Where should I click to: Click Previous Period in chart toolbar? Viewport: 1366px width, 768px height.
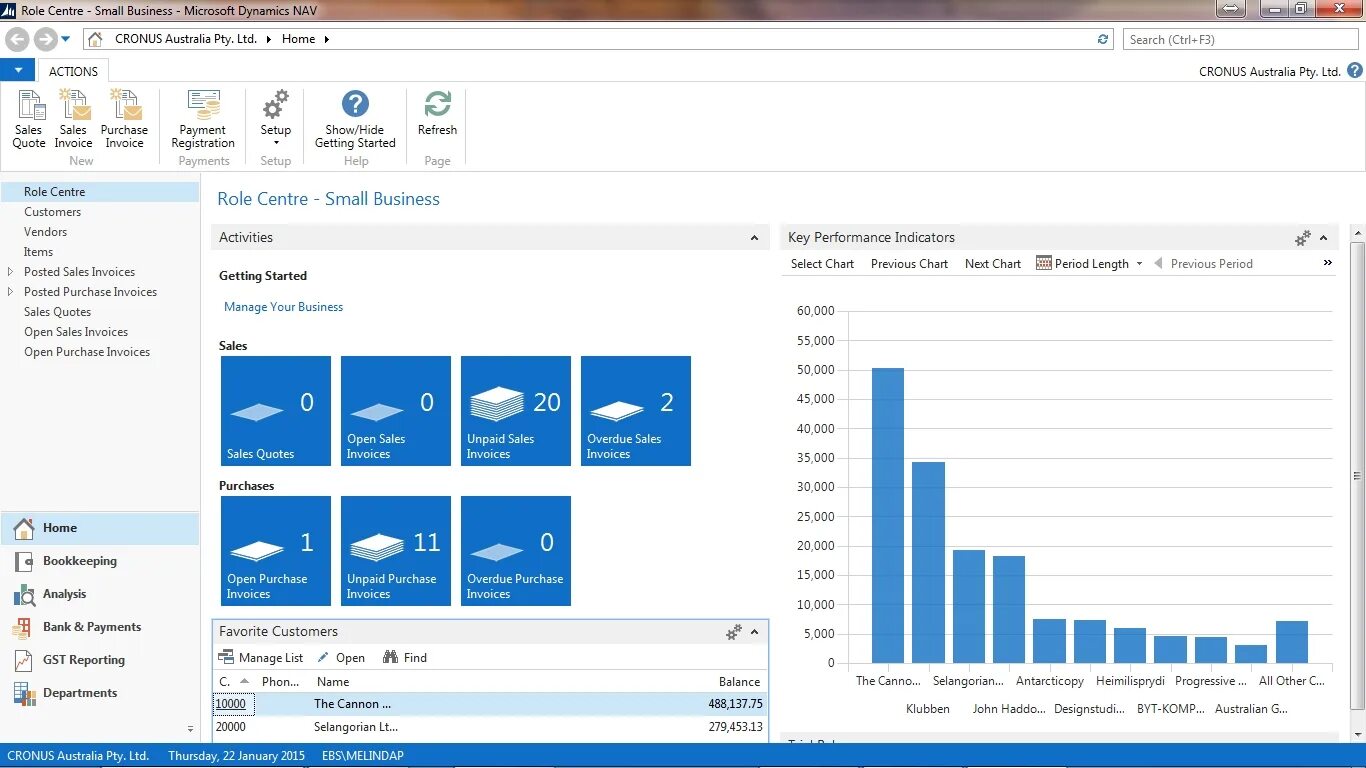[x=1203, y=264]
